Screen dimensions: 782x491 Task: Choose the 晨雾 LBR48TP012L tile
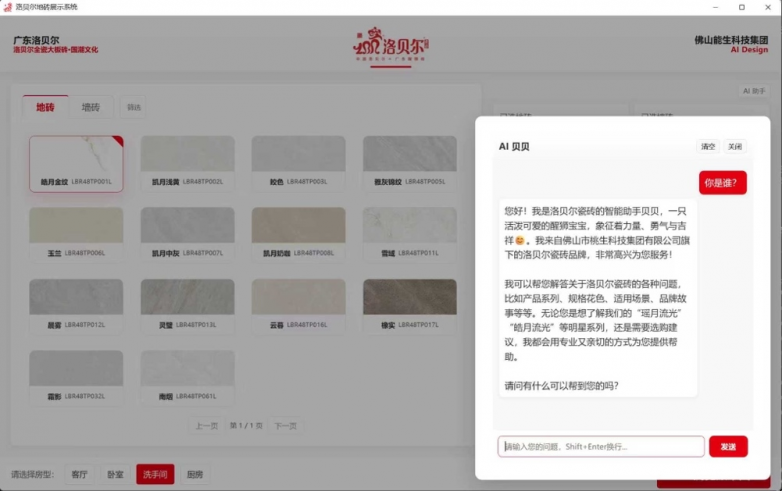[76, 307]
